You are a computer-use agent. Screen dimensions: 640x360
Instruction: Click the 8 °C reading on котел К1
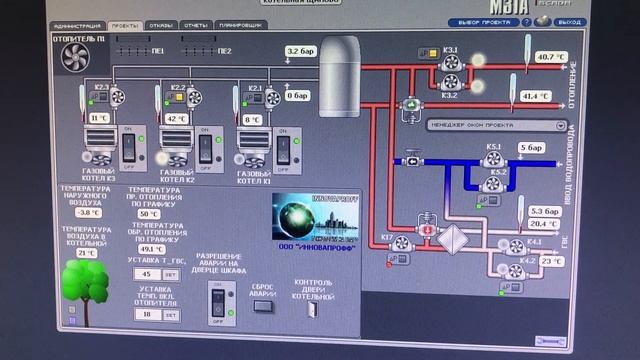pos(252,120)
